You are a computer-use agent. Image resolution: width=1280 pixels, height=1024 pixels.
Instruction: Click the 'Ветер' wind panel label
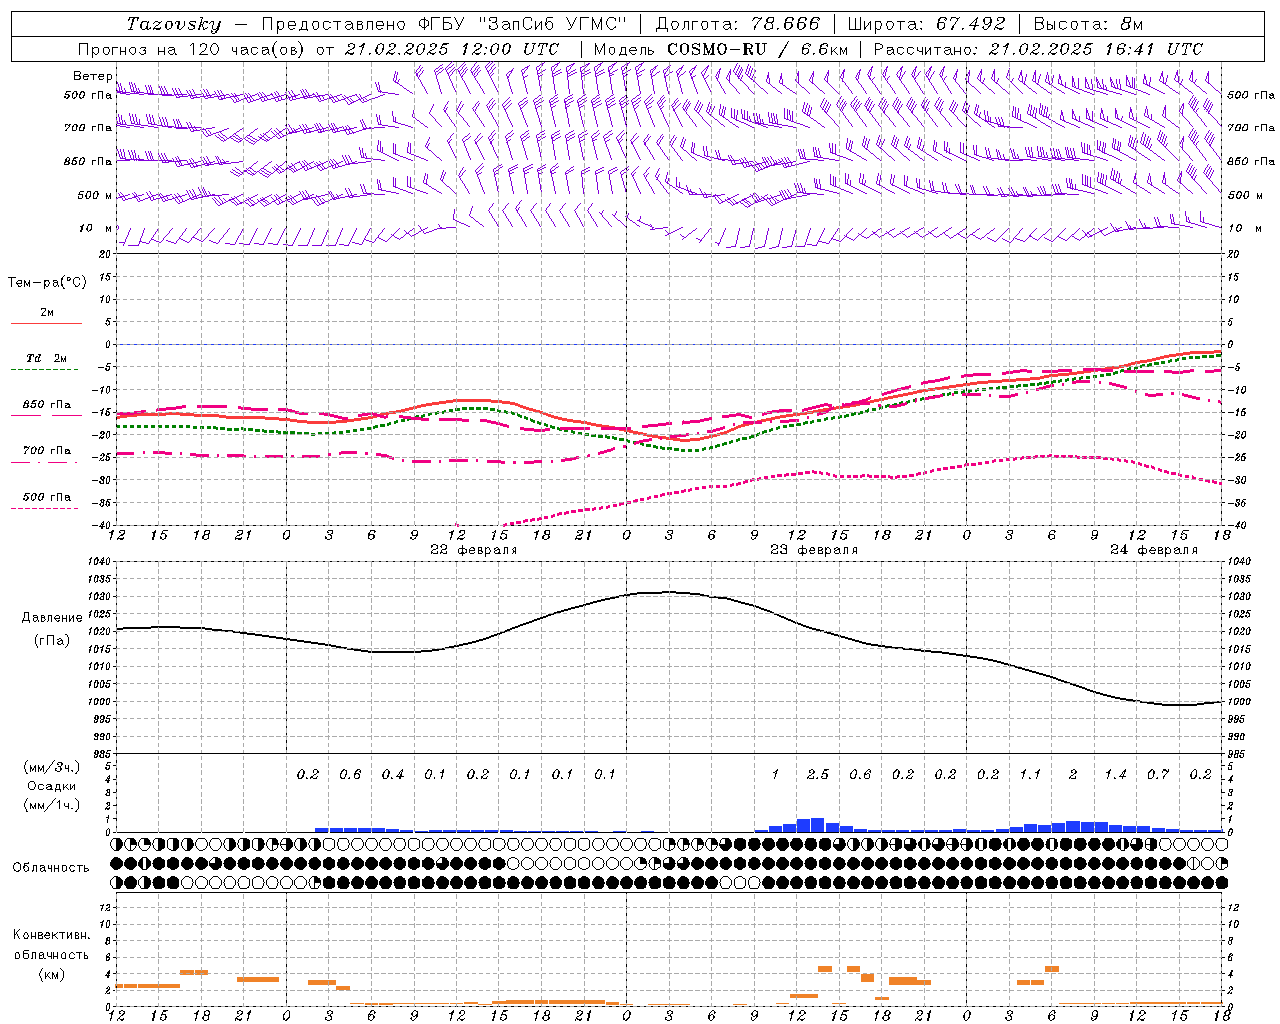point(92,76)
